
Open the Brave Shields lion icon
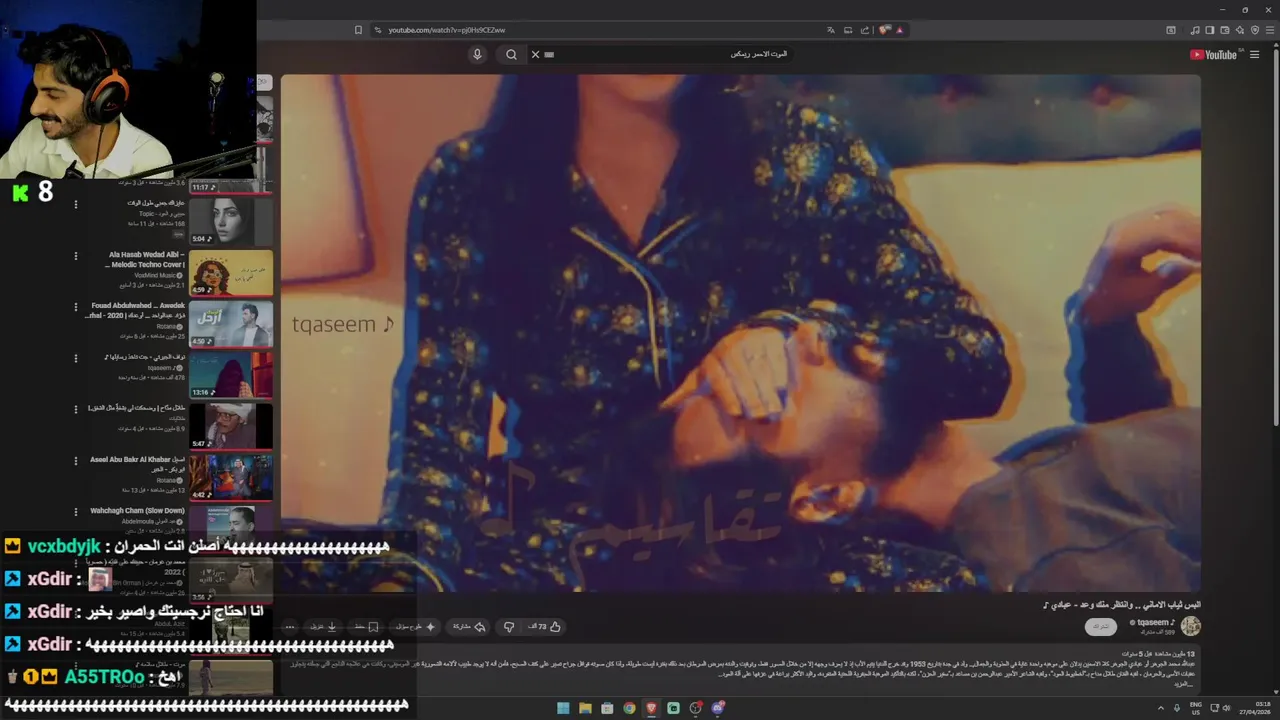(x=884, y=30)
